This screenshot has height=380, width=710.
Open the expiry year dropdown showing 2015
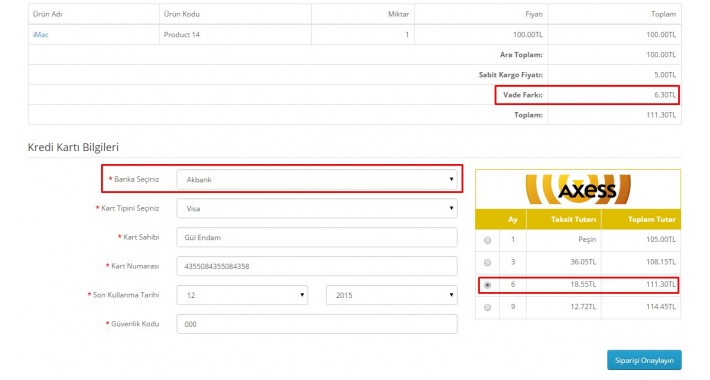tap(392, 295)
